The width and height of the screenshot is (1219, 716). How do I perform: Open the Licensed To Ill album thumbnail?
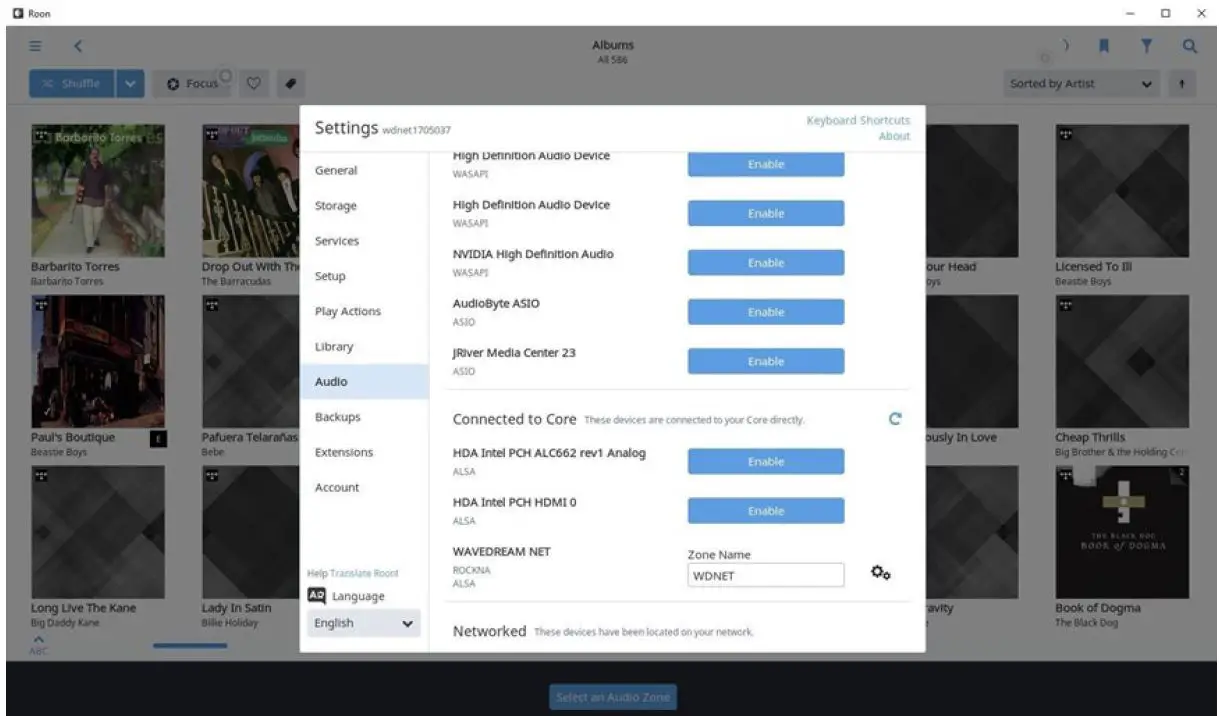[x=1122, y=190]
